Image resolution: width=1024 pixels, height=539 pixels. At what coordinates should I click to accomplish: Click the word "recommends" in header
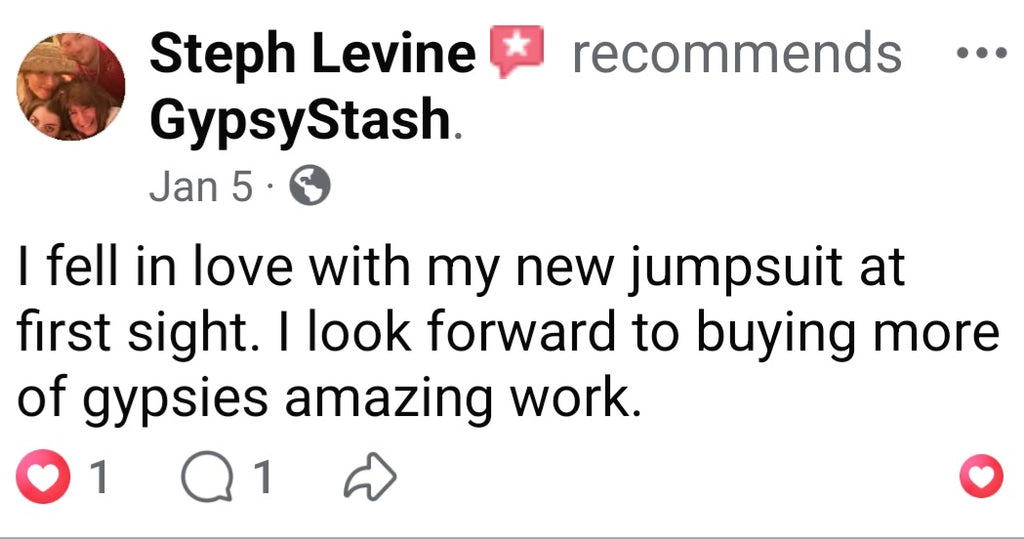point(736,54)
